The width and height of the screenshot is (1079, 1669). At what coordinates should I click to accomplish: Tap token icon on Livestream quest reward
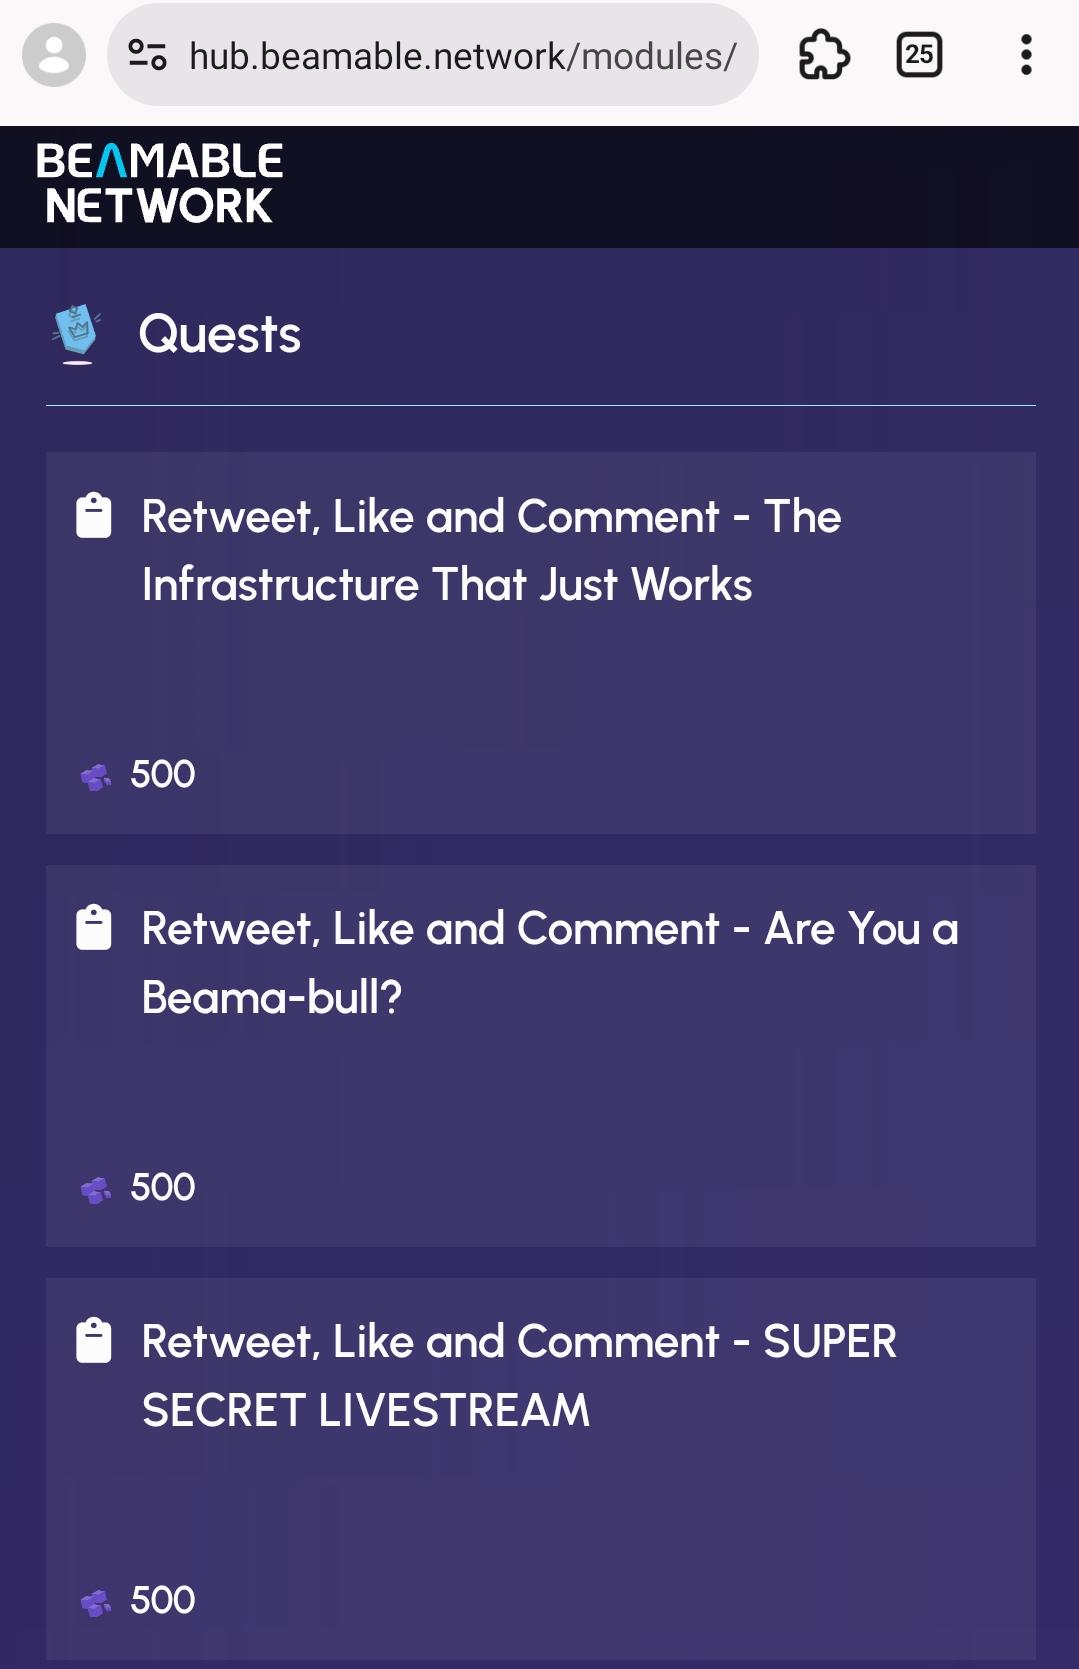[96, 1603]
